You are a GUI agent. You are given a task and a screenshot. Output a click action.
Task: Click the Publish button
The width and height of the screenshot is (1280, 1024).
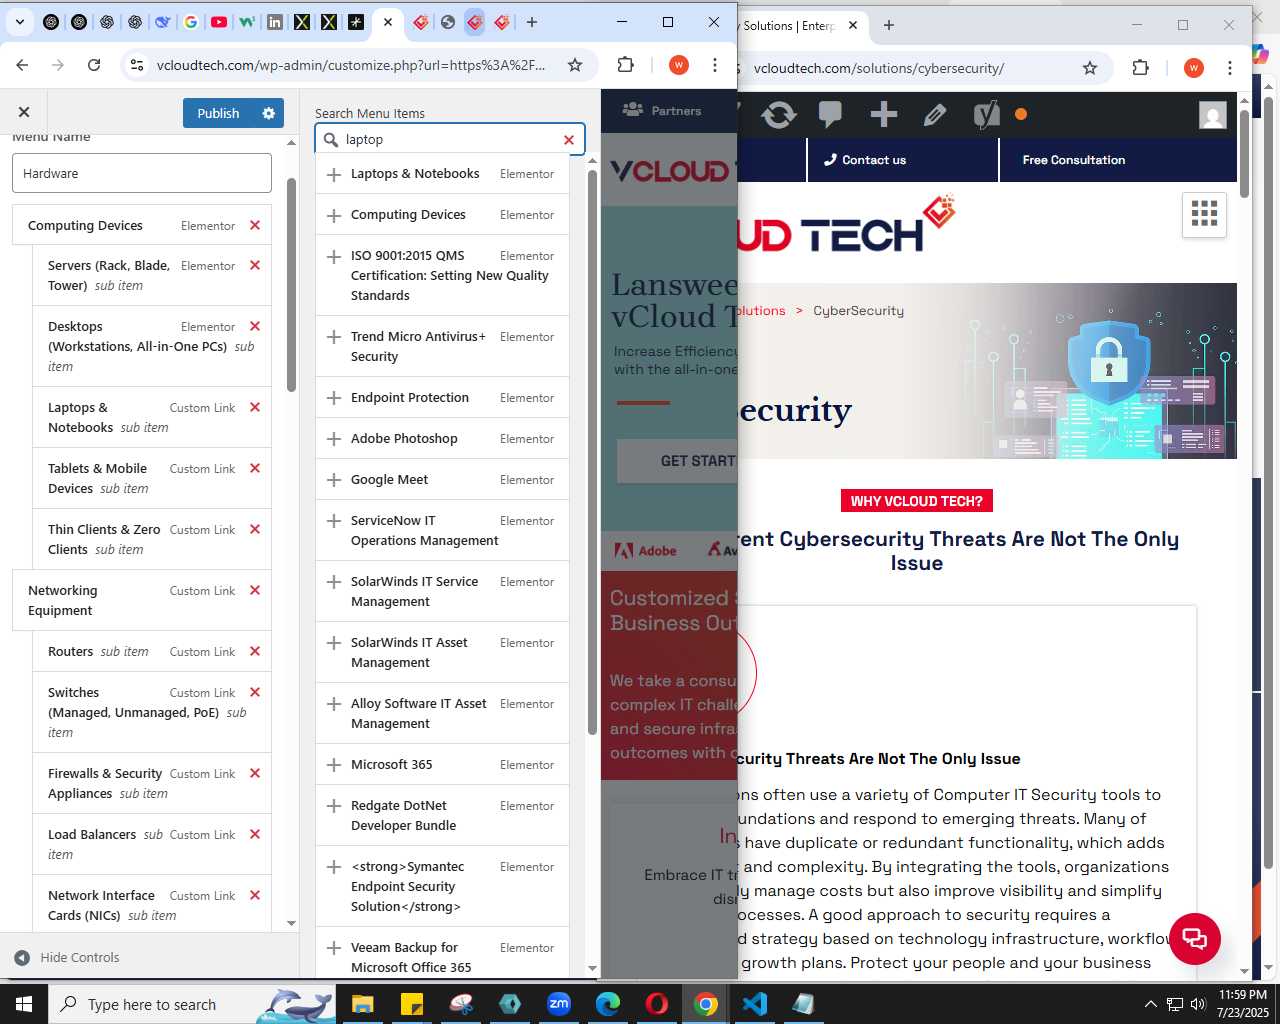pyautogui.click(x=218, y=113)
